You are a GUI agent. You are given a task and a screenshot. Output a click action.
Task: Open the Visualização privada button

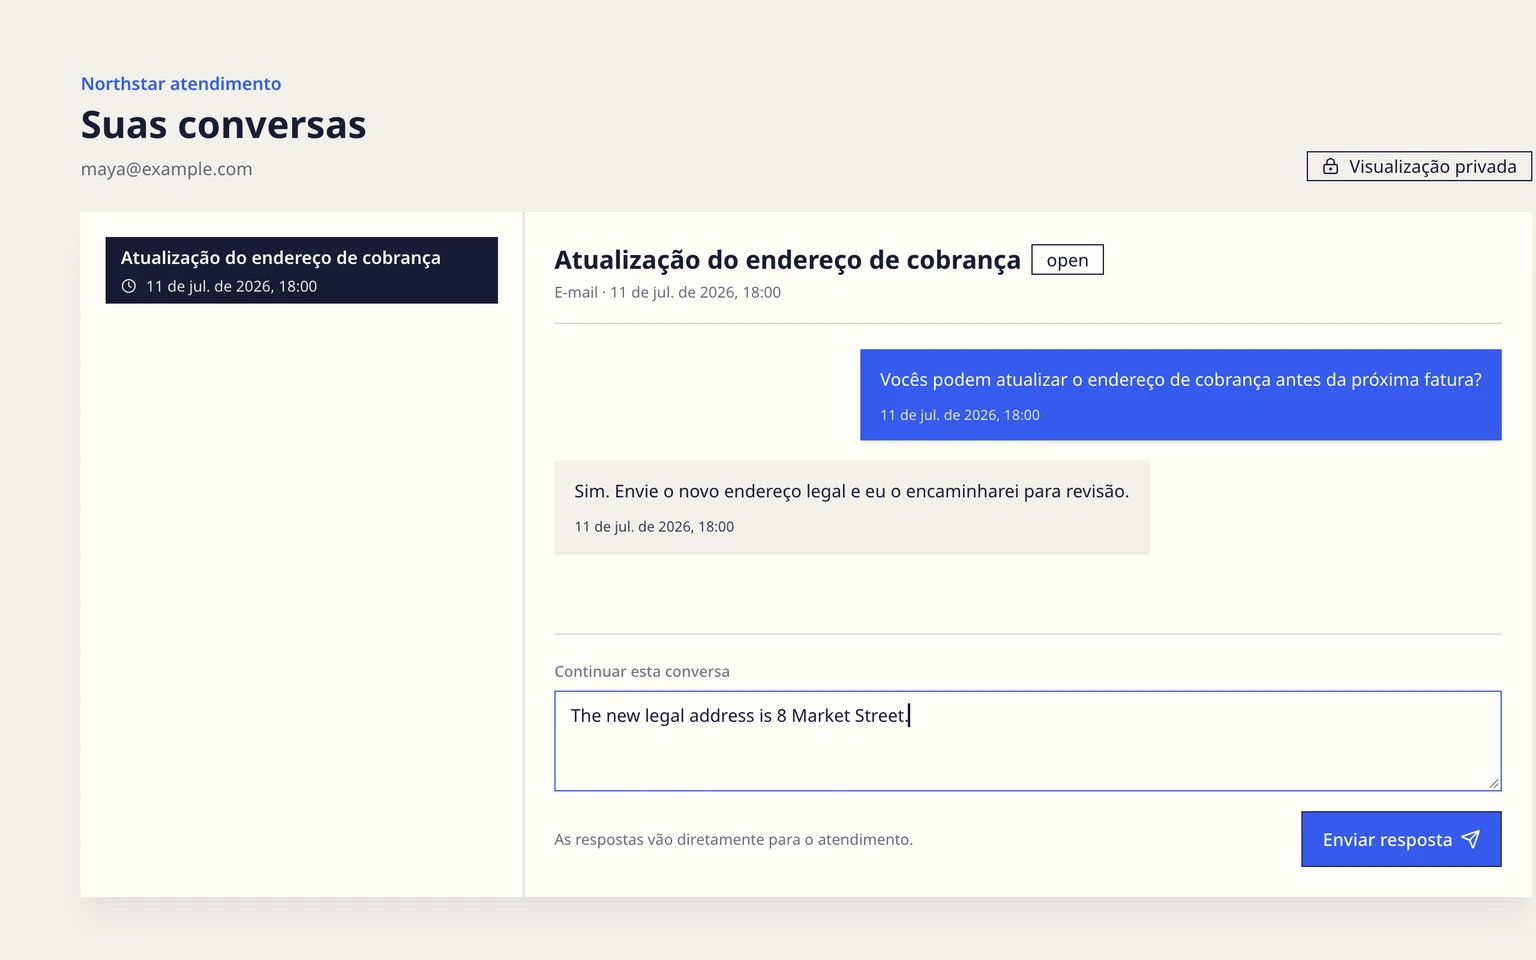[1419, 167]
